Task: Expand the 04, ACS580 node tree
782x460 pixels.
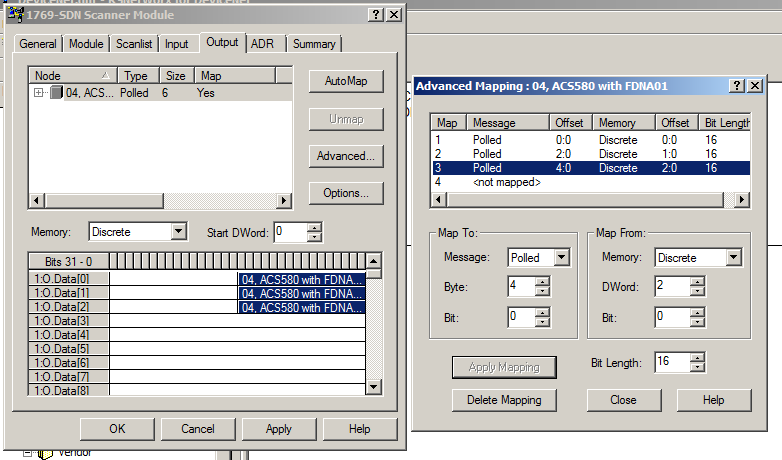Action: tap(39, 93)
